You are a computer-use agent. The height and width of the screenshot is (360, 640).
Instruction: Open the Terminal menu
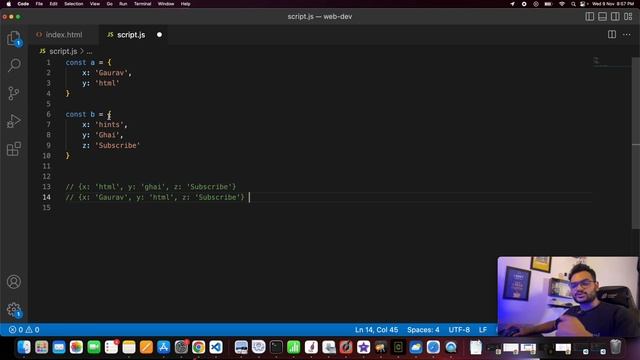pos(142,4)
